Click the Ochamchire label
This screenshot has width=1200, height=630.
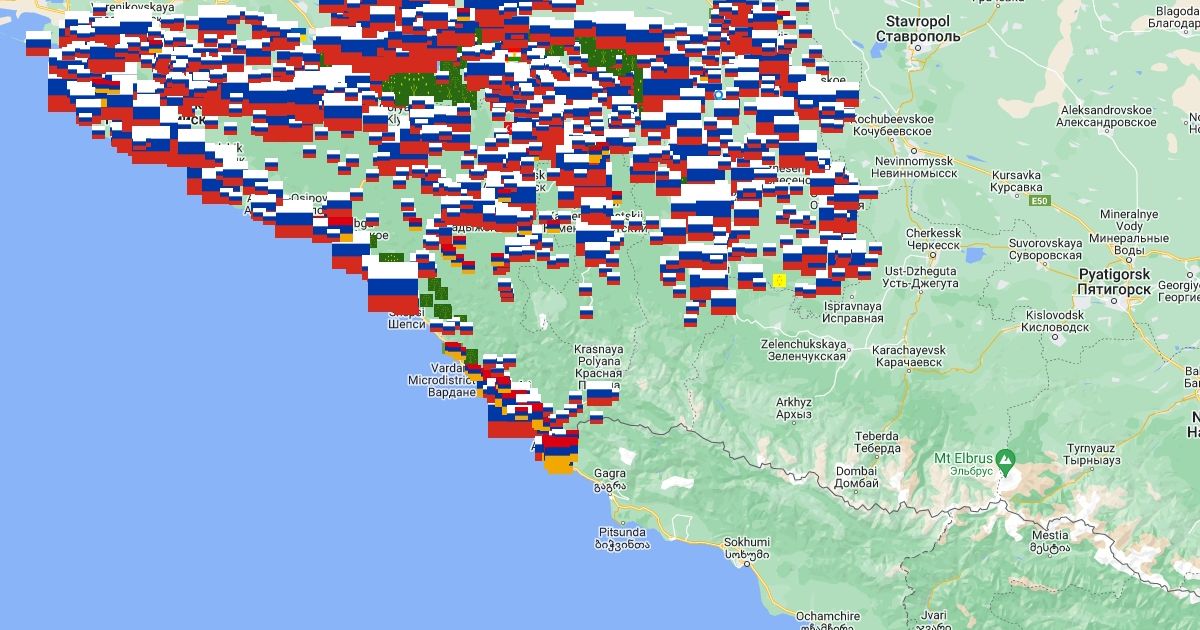click(828, 621)
